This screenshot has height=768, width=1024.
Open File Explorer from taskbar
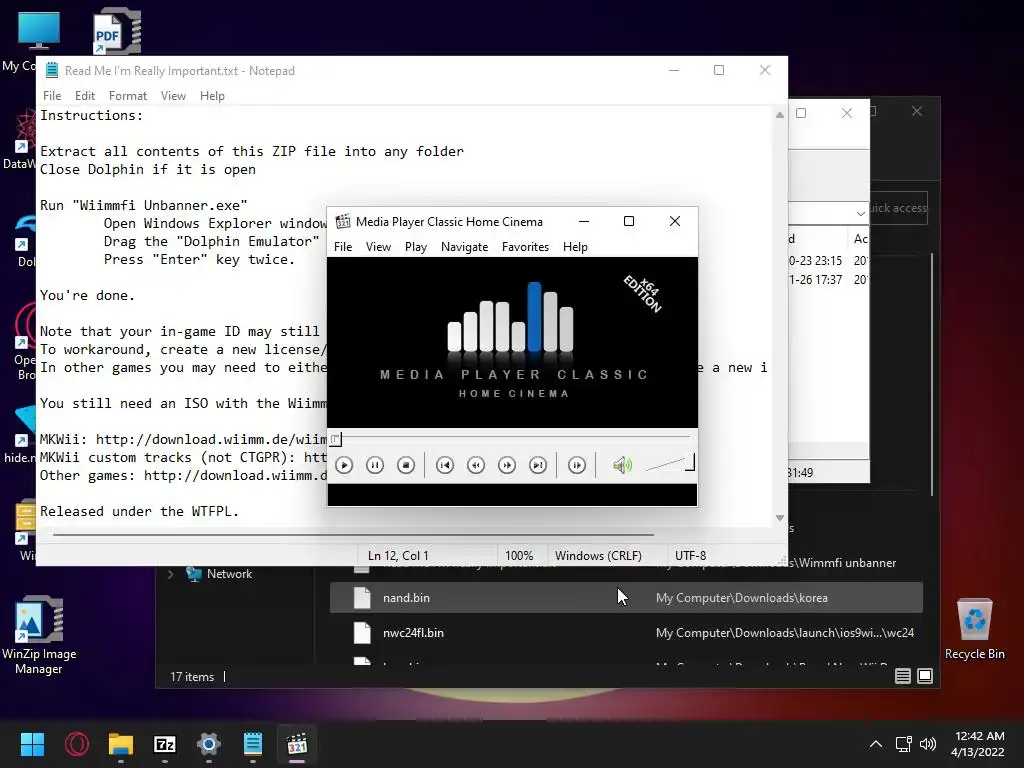[x=121, y=744]
